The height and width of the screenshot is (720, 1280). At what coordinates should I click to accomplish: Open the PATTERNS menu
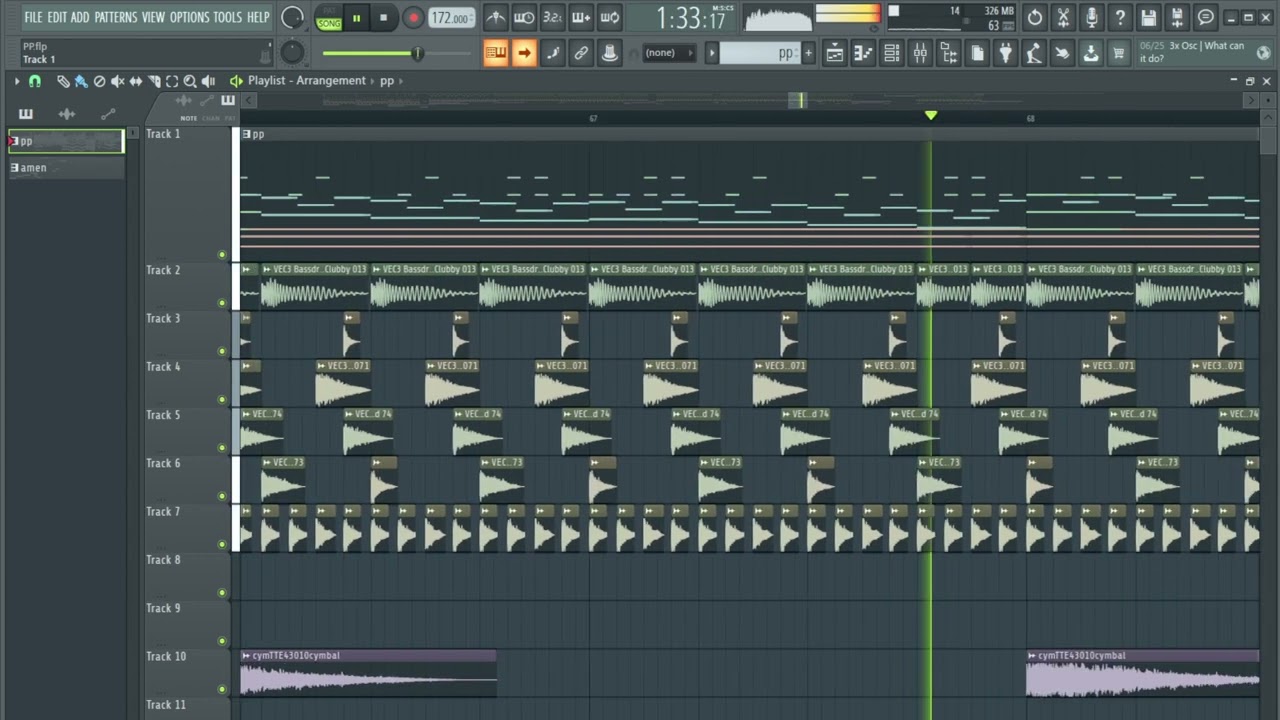pos(116,17)
